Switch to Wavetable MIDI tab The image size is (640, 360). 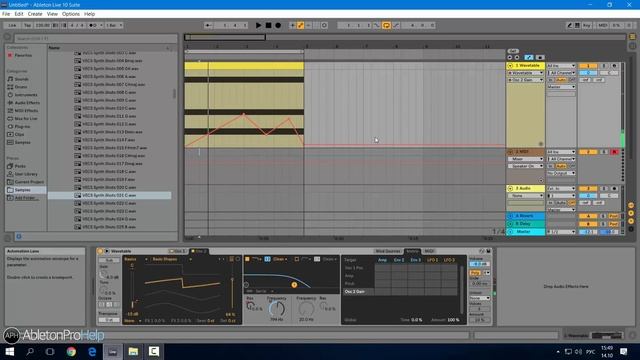point(429,251)
